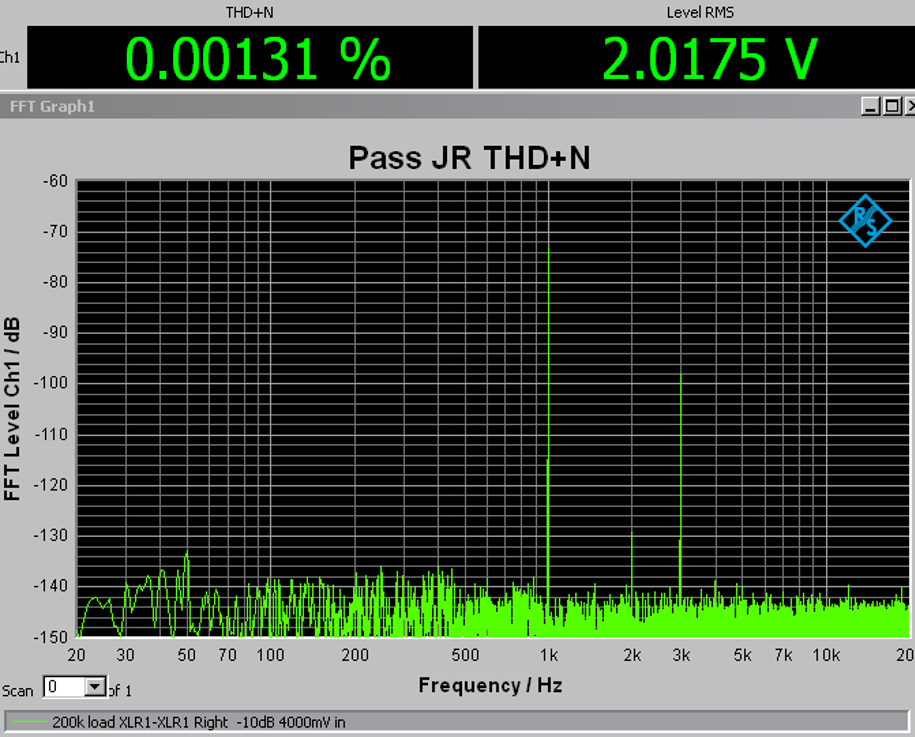Click the -60 level axis tick label
This screenshot has height=737, width=915.
coord(55,181)
